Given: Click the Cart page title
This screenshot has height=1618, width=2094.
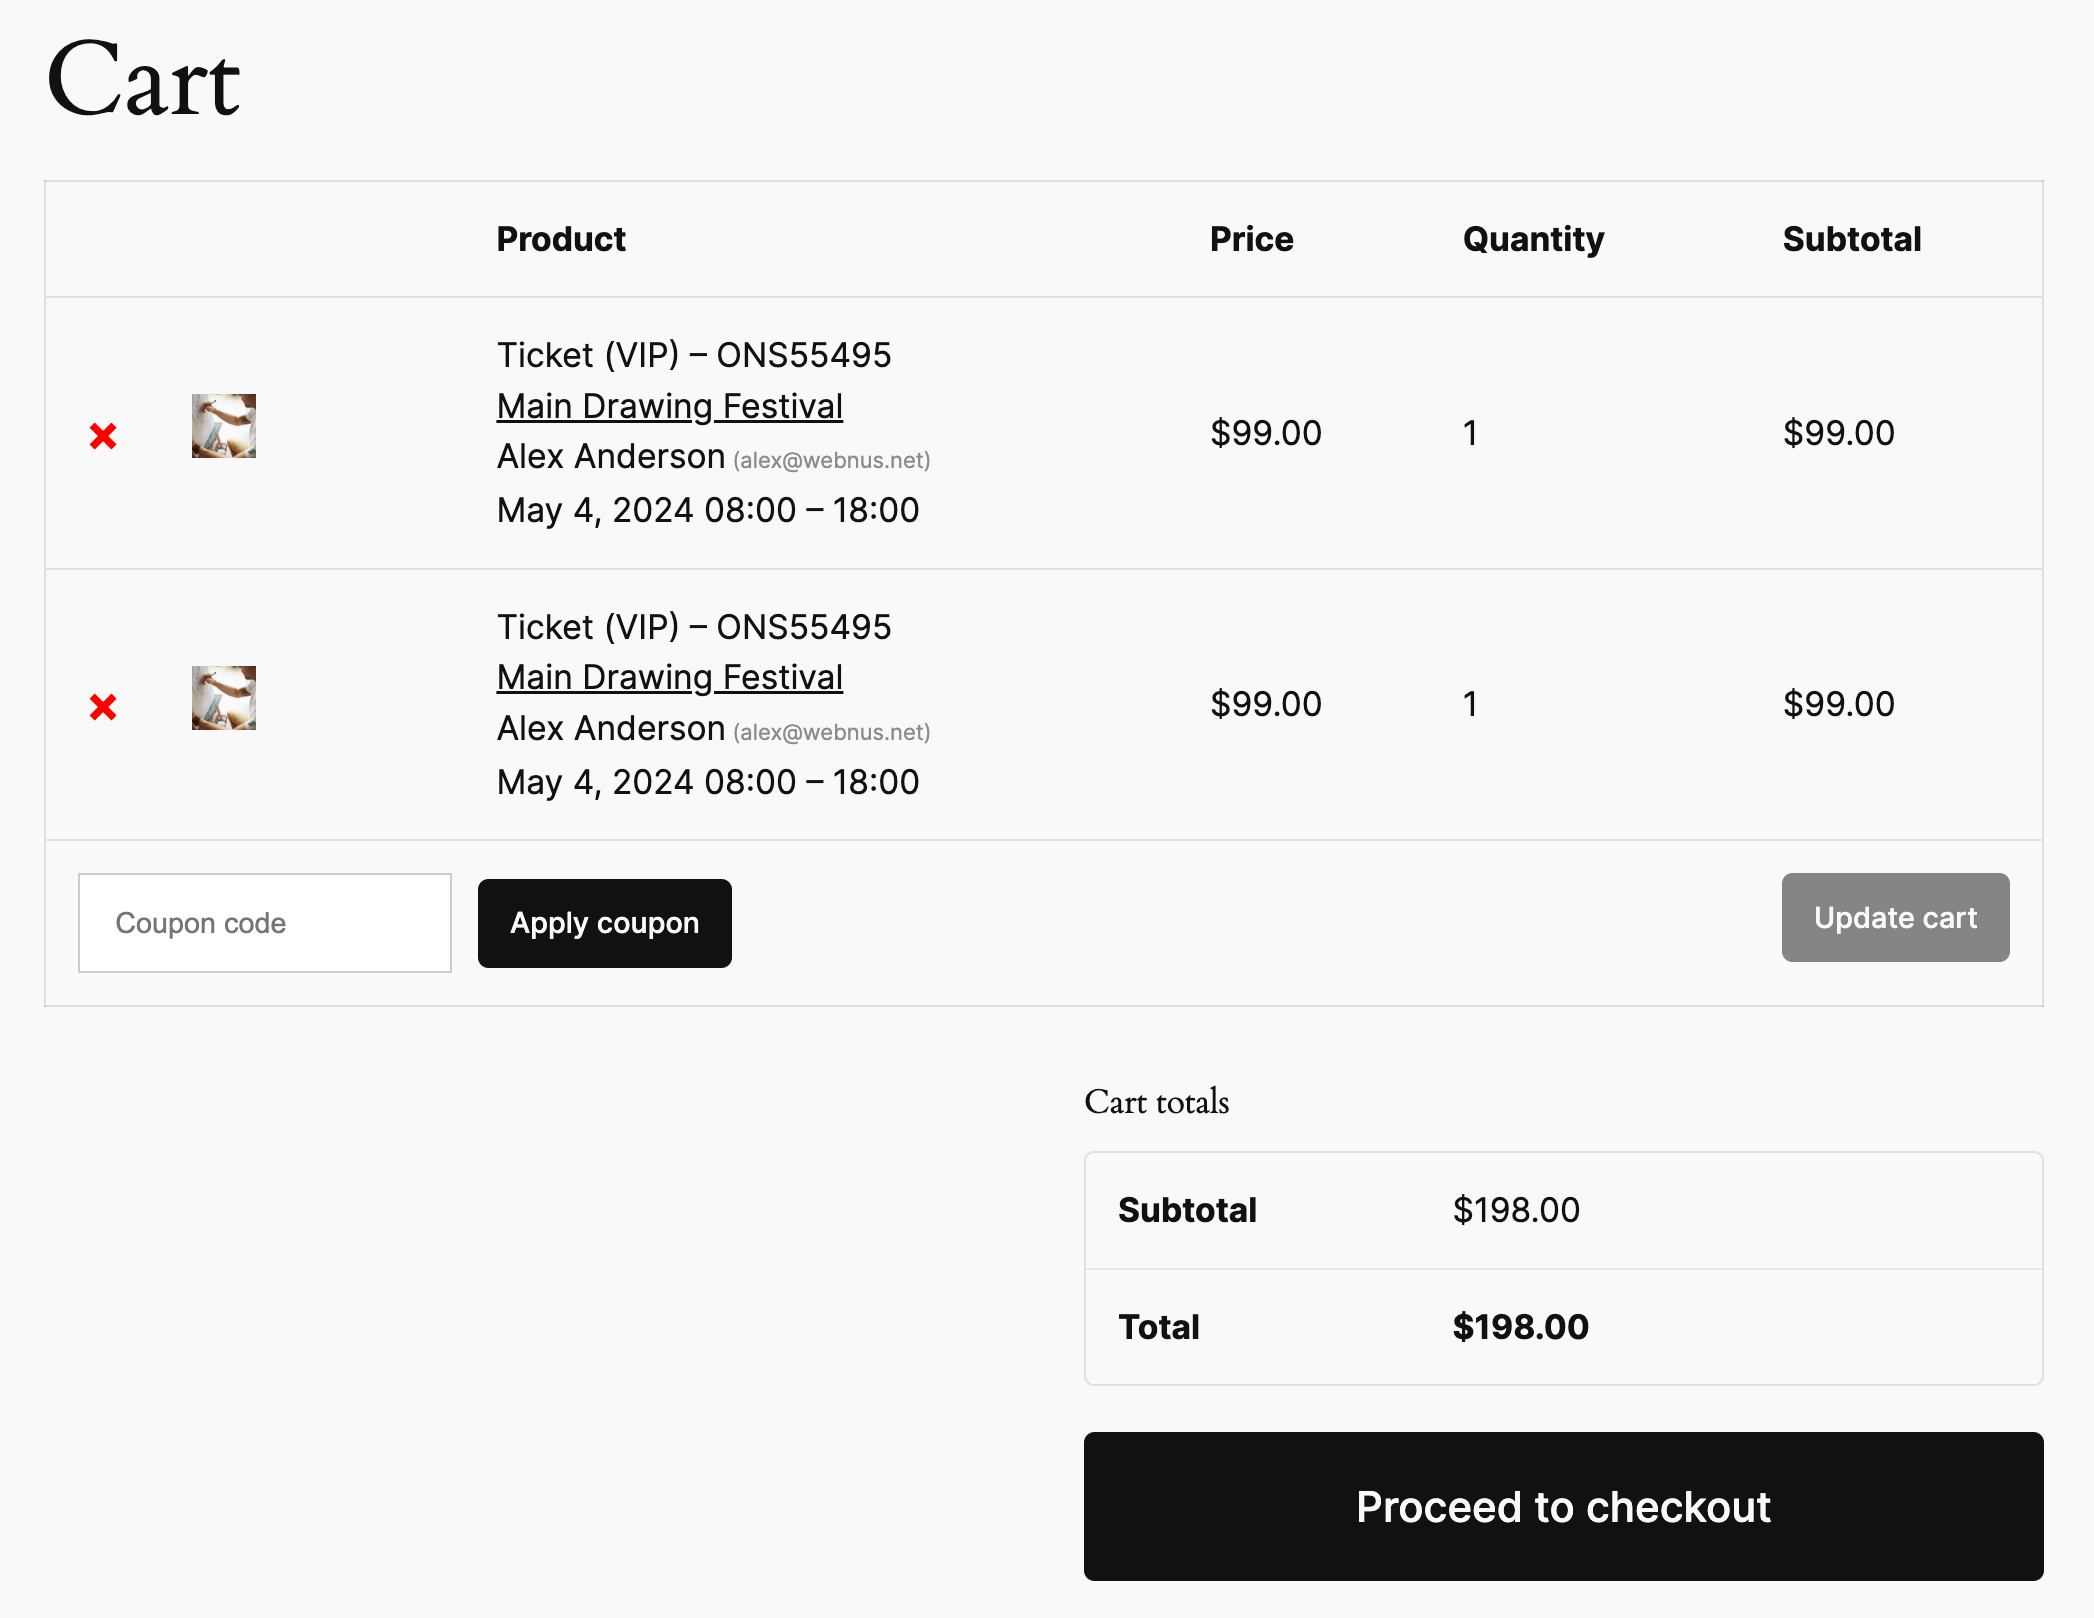Looking at the screenshot, I should point(143,80).
